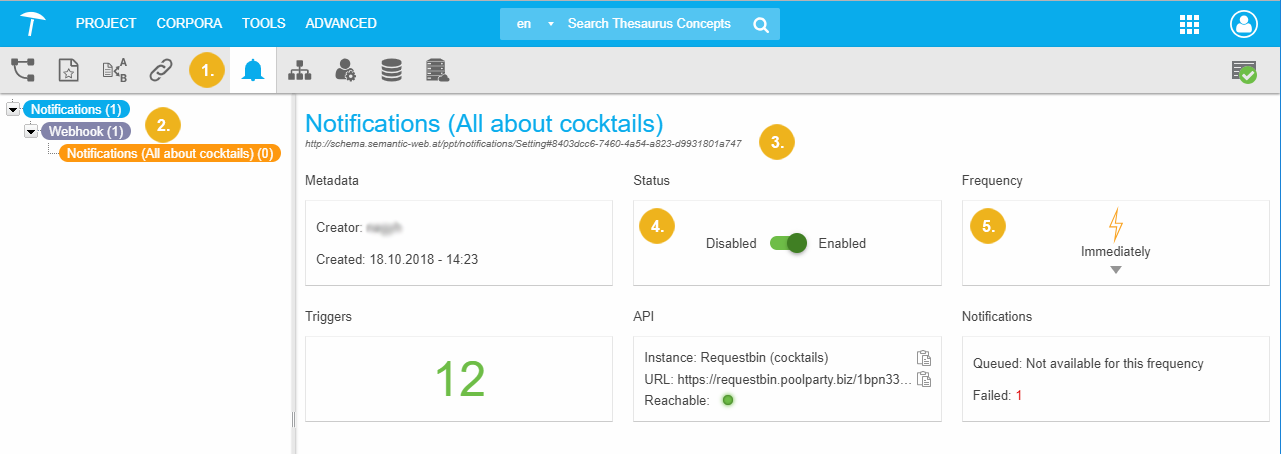Open the database stack toolbar icon

[391, 70]
